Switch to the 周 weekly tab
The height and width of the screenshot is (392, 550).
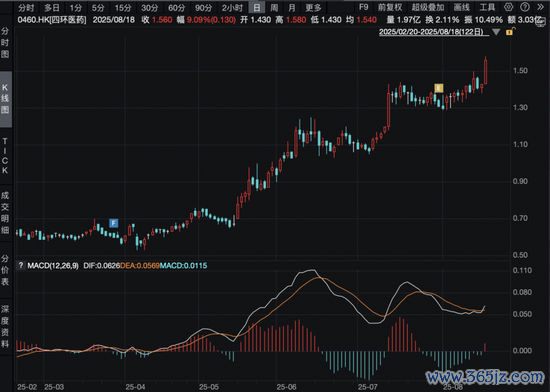coord(275,7)
